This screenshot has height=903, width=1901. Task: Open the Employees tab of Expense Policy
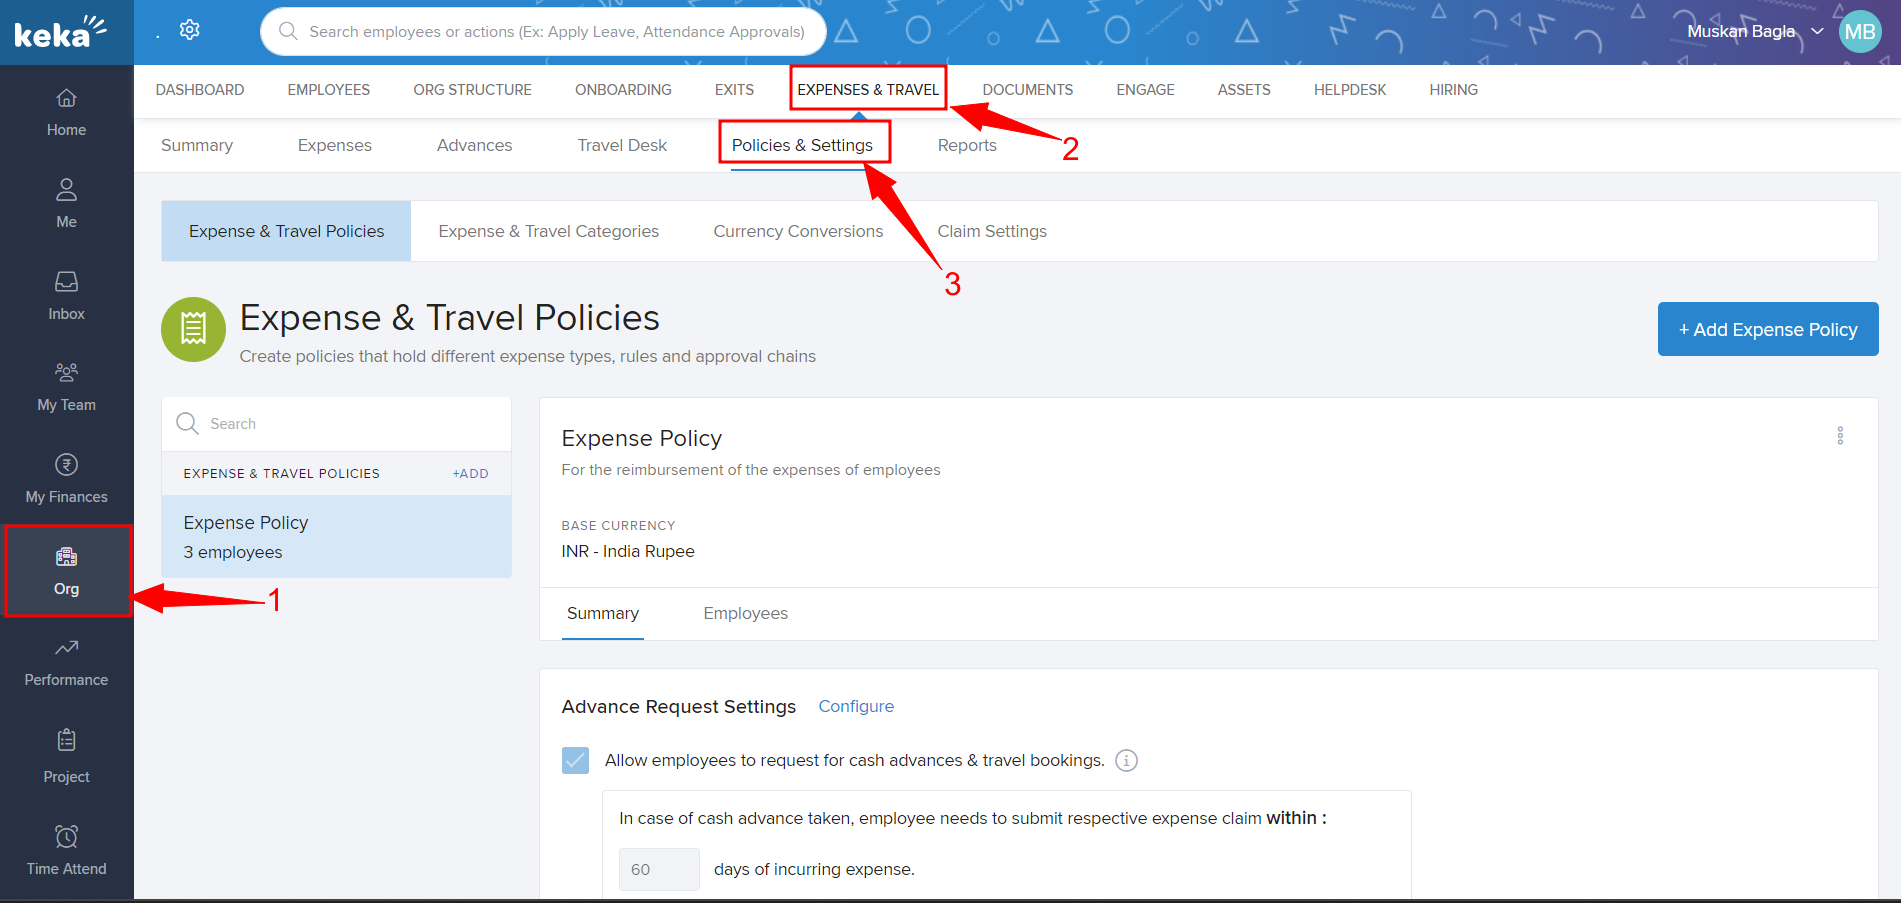[x=745, y=613]
